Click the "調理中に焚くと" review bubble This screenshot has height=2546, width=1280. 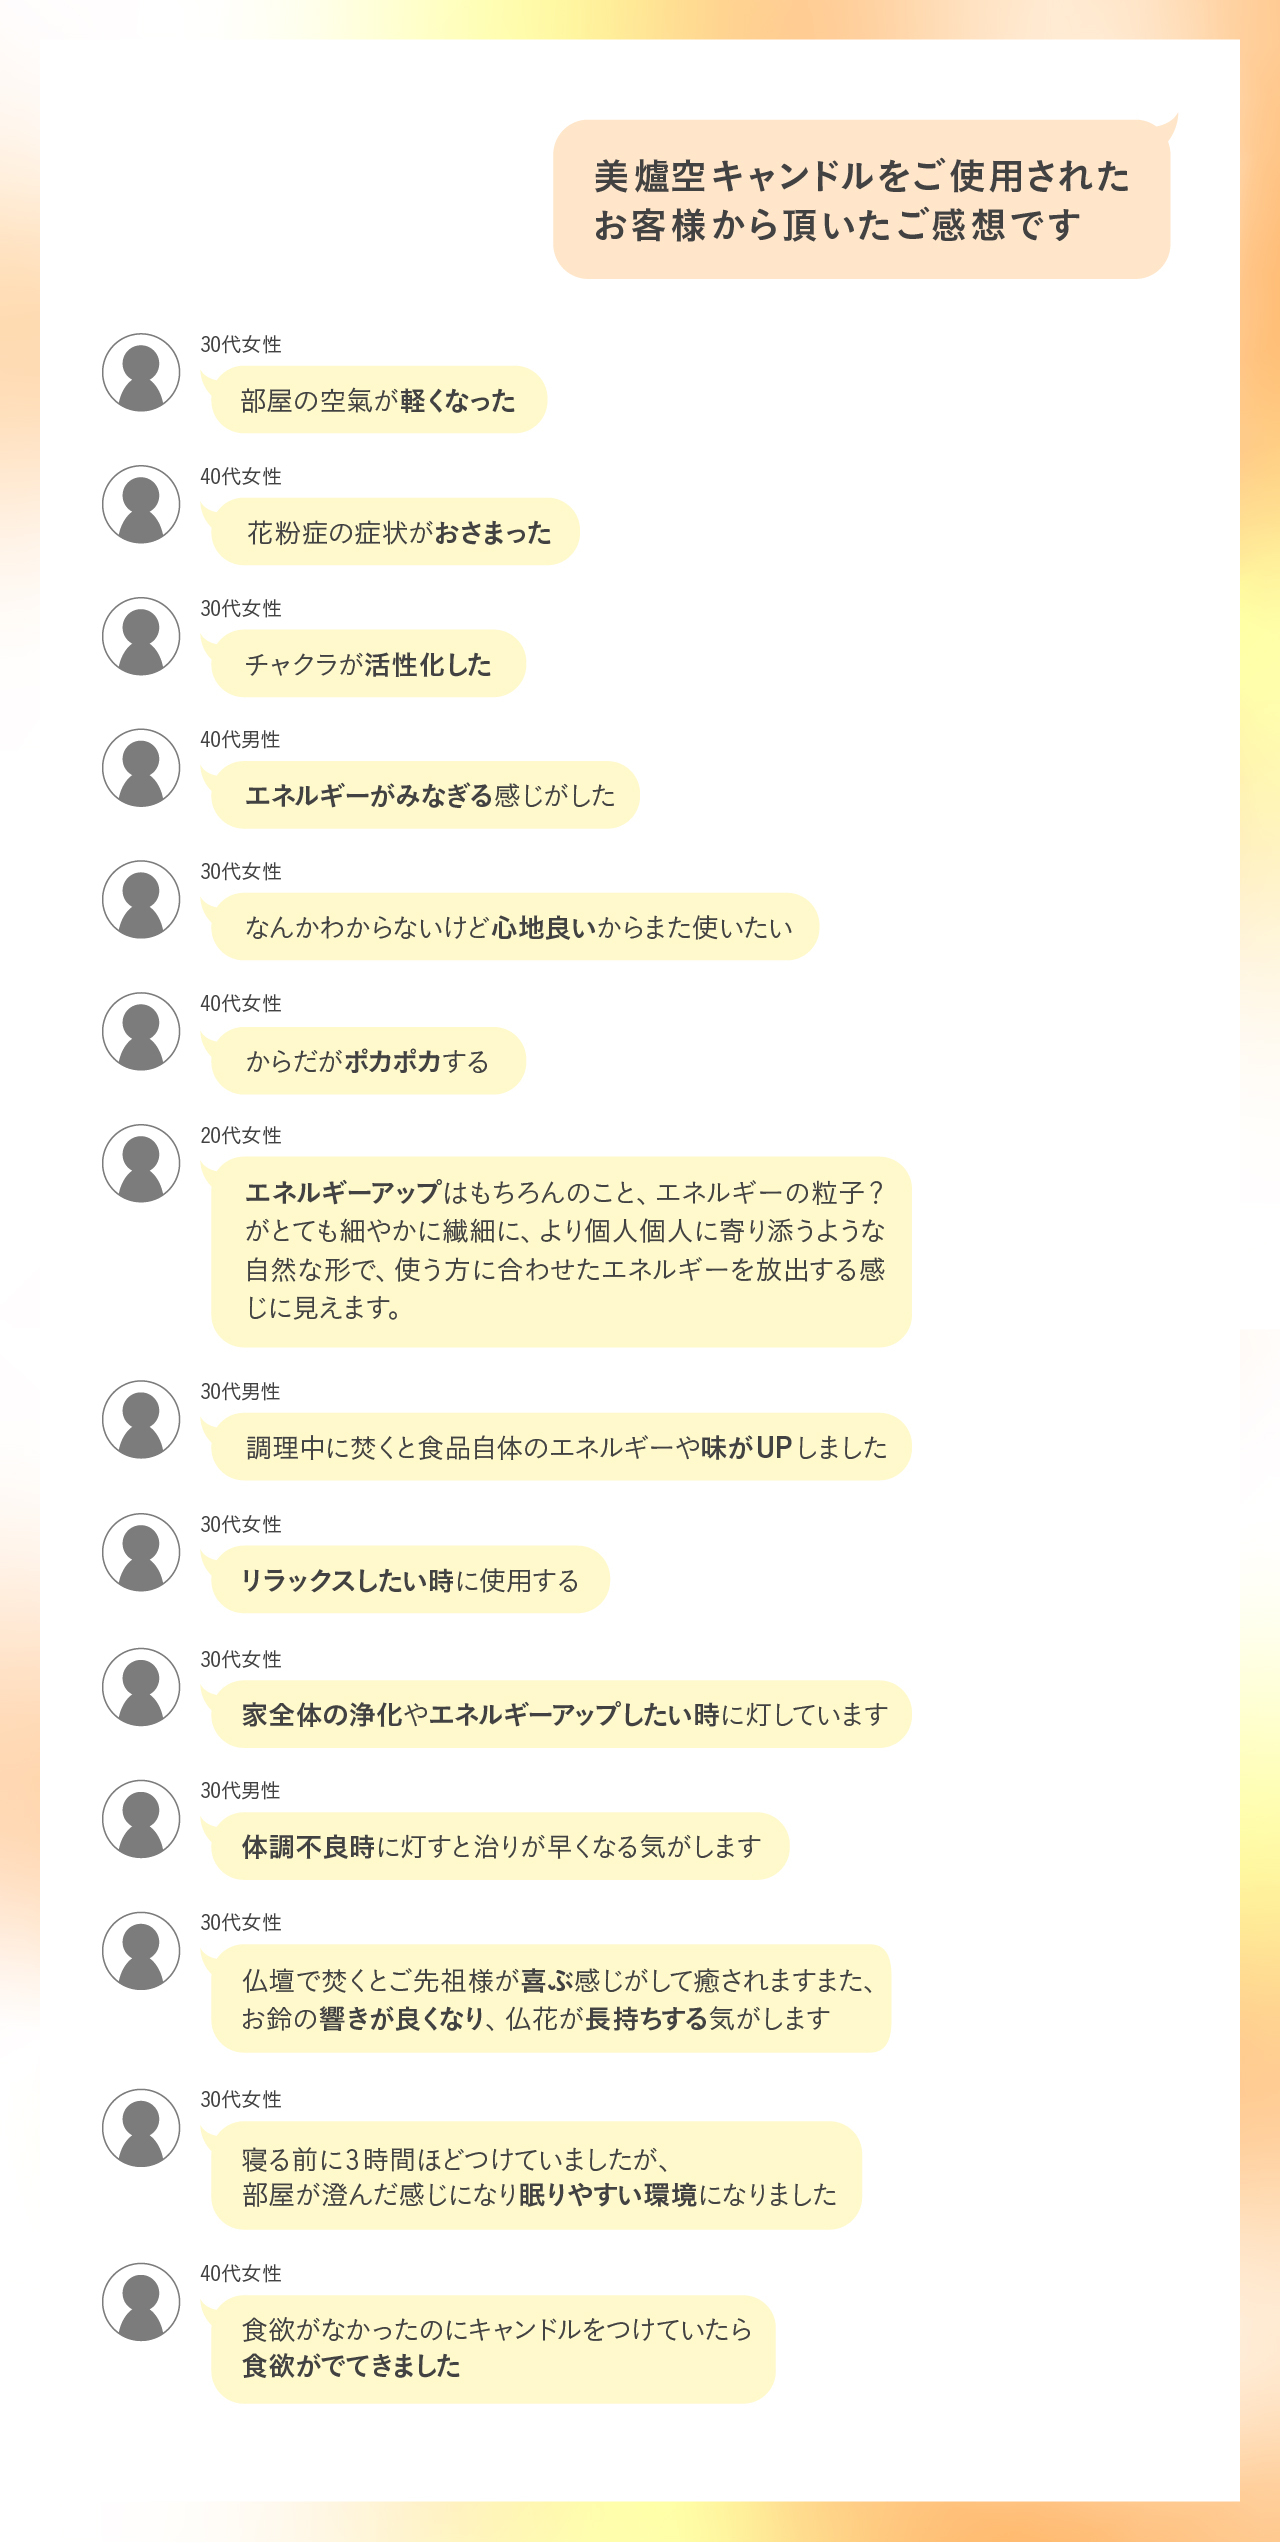pyautogui.click(x=561, y=1447)
